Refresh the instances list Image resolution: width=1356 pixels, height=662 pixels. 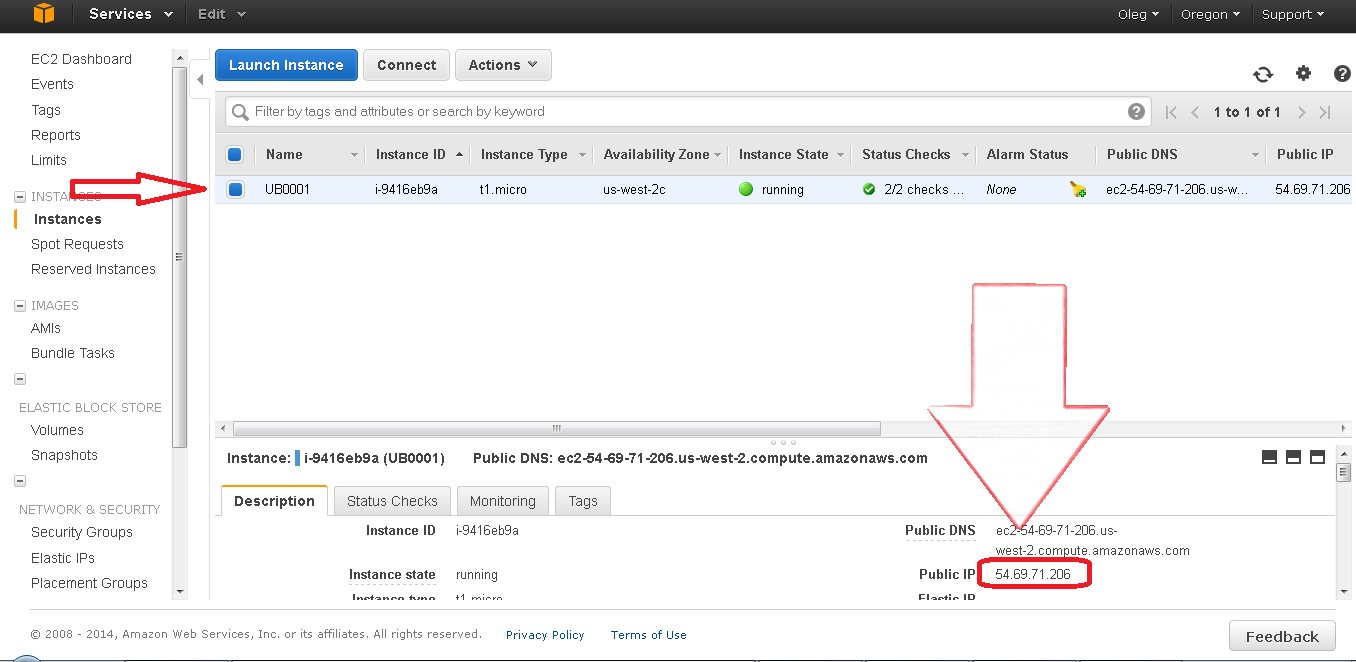tap(1263, 74)
